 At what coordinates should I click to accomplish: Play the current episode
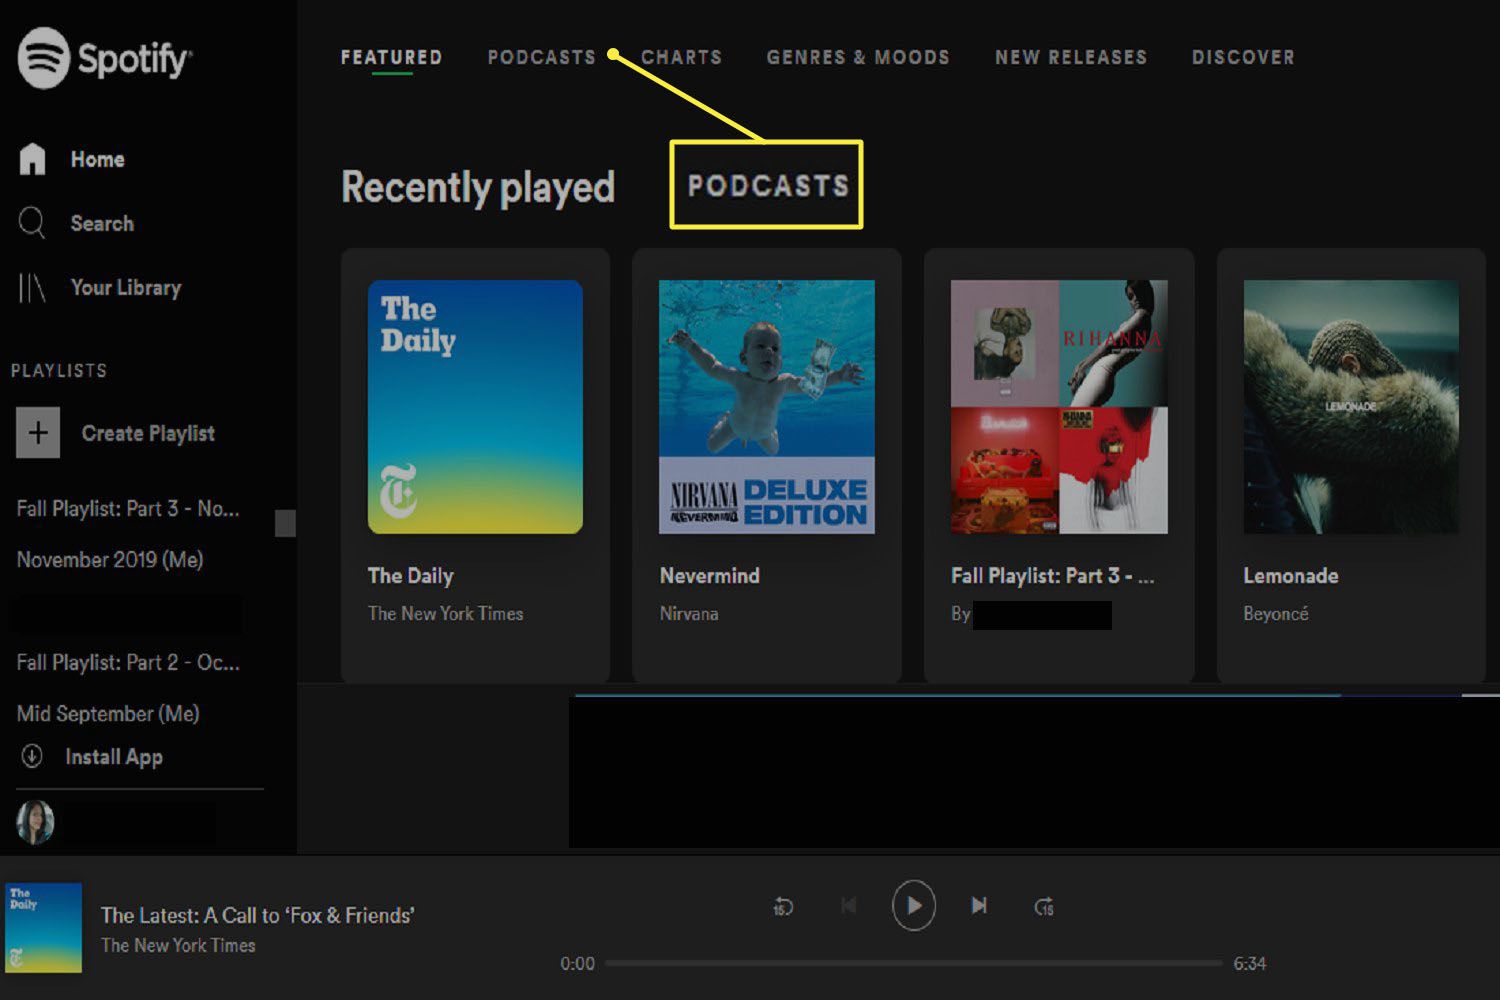click(914, 906)
